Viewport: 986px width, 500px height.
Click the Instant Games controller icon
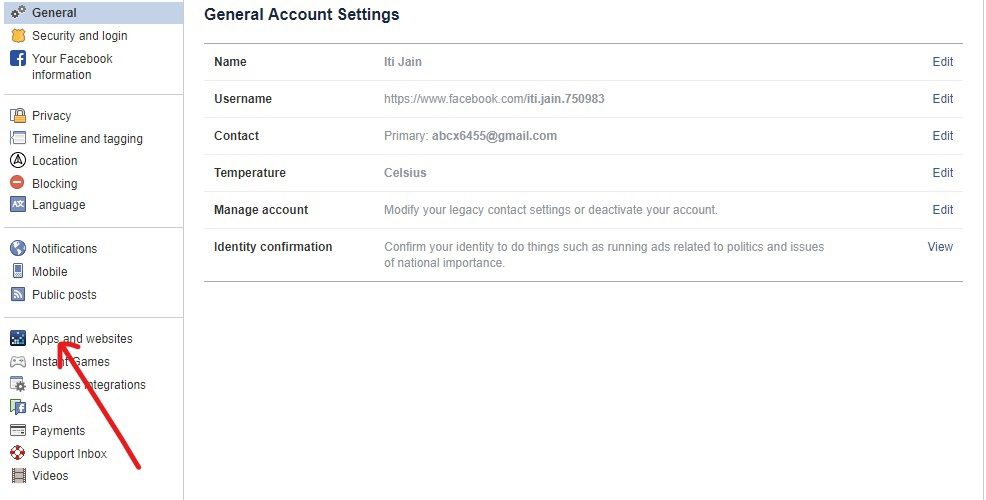pyautogui.click(x=18, y=362)
